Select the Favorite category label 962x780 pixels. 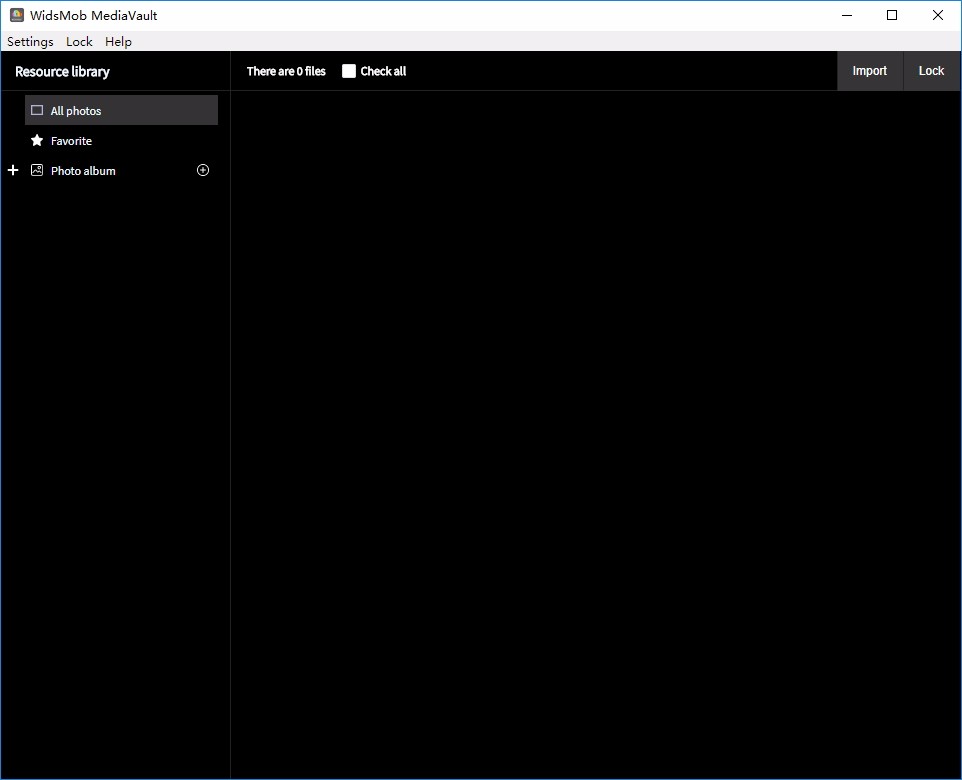click(x=71, y=141)
